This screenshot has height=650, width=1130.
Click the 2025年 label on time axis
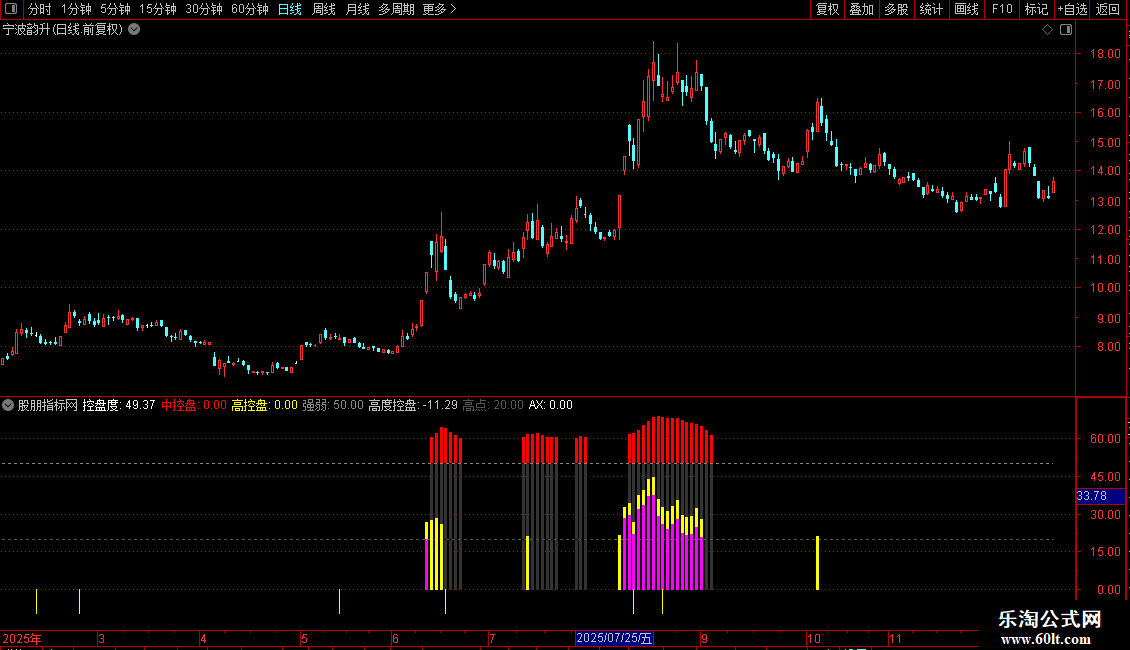click(22, 638)
